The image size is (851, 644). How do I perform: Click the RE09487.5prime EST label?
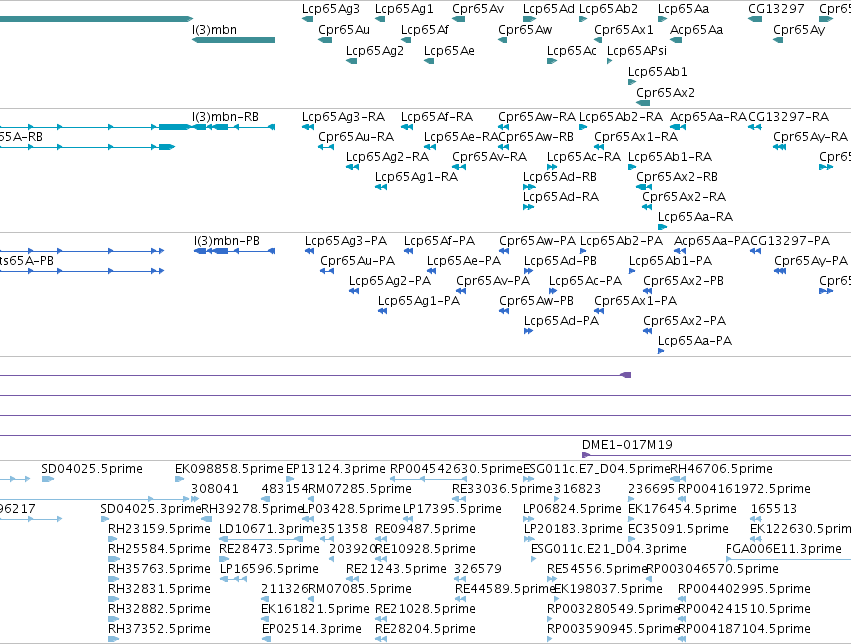click(x=425, y=529)
